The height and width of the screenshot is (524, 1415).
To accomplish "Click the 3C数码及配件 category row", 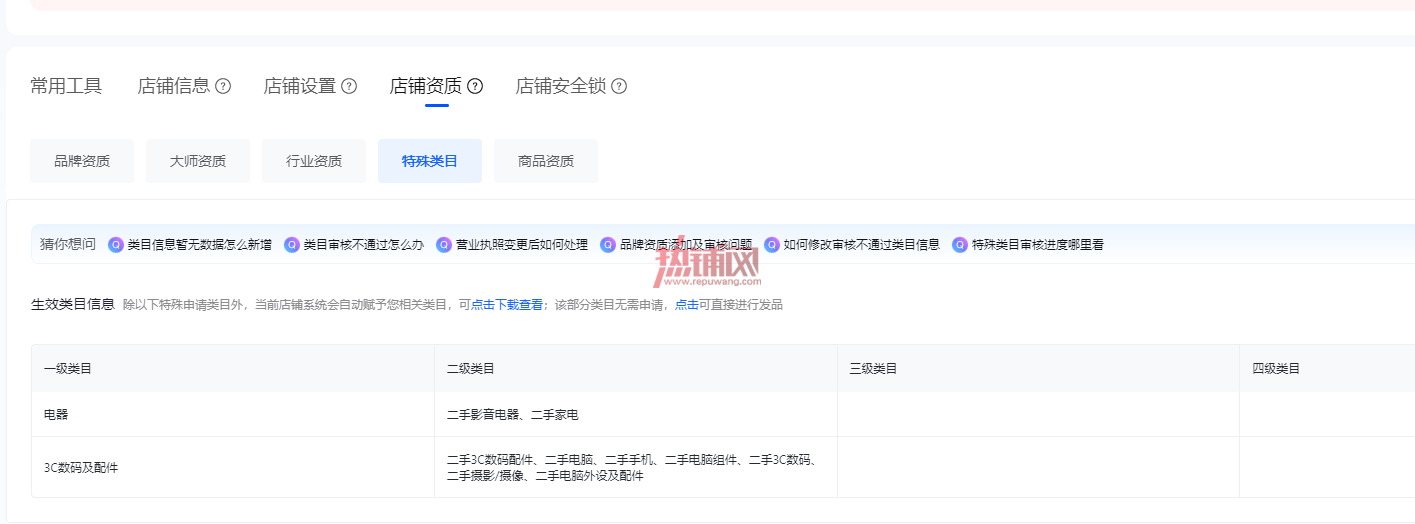I will [x=723, y=467].
